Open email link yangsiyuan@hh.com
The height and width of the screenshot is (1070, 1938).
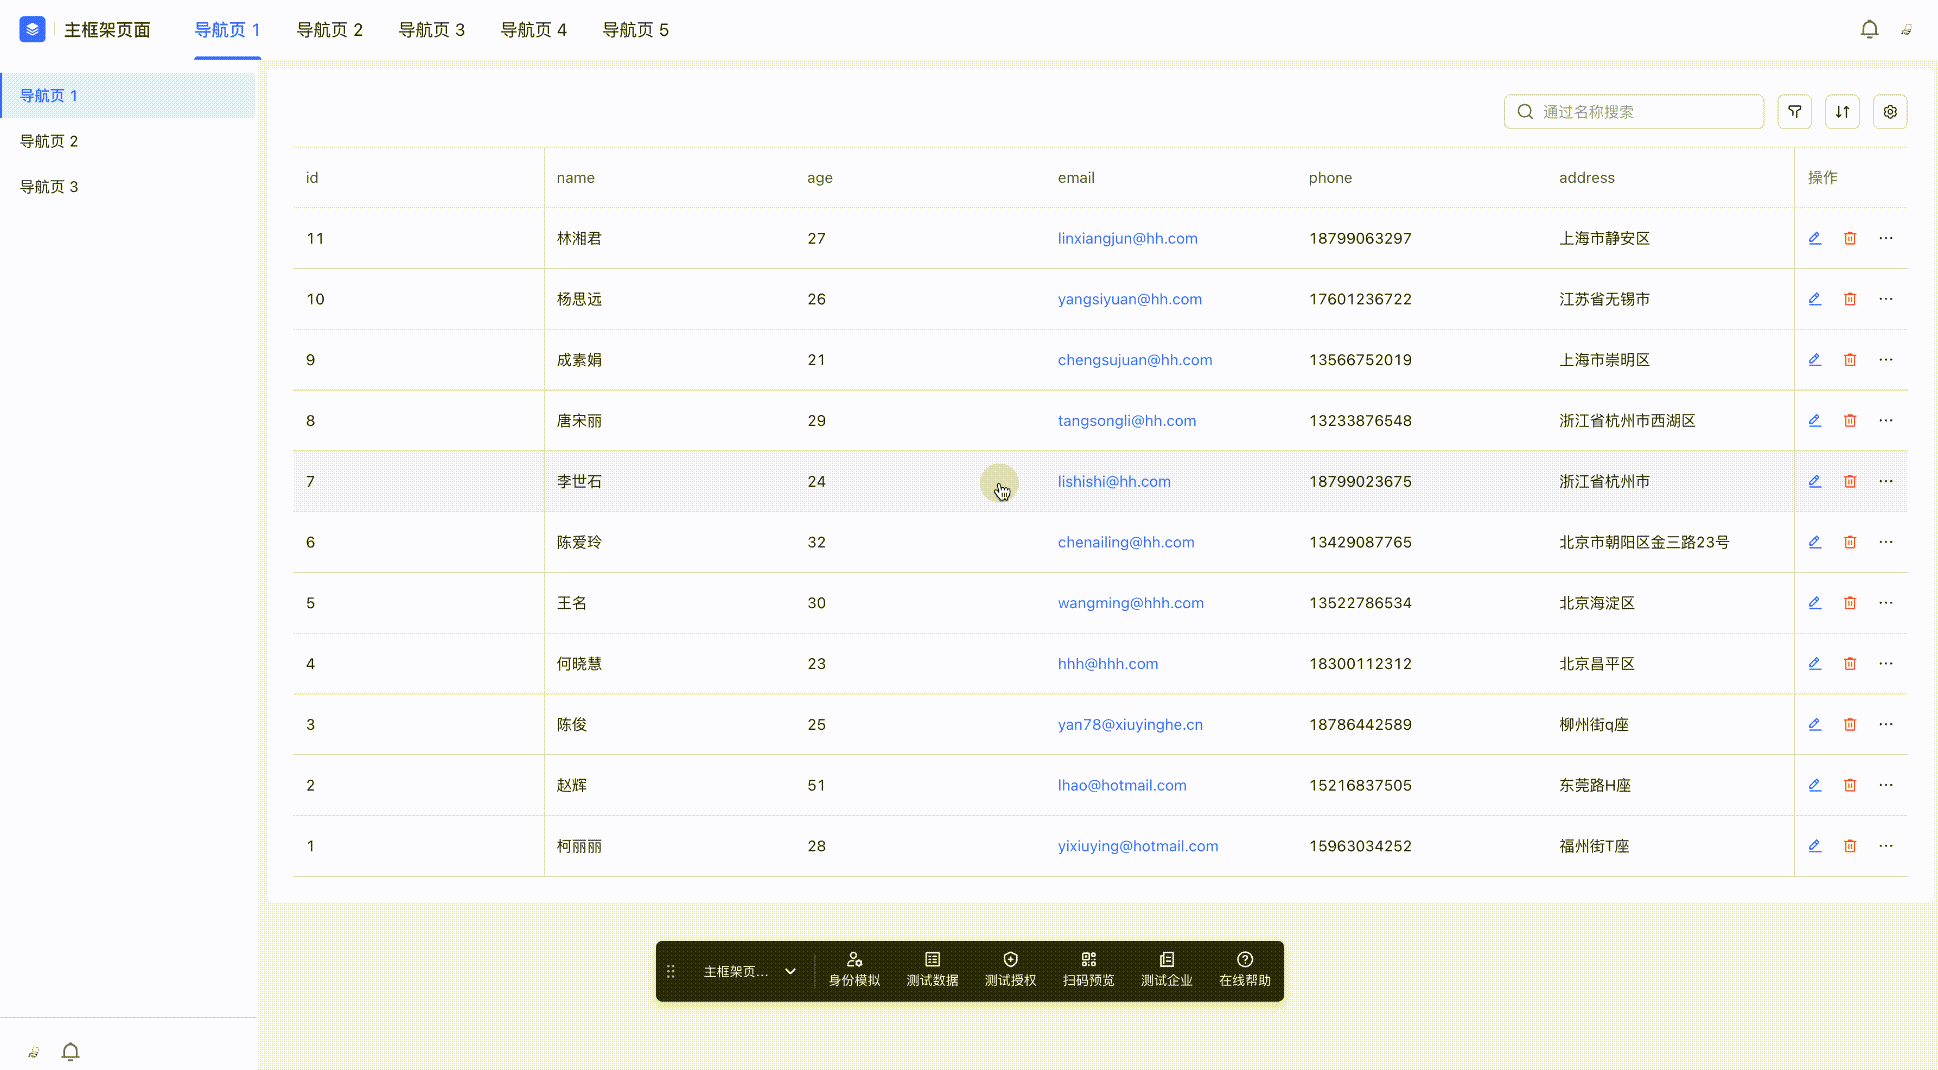pyautogui.click(x=1130, y=299)
